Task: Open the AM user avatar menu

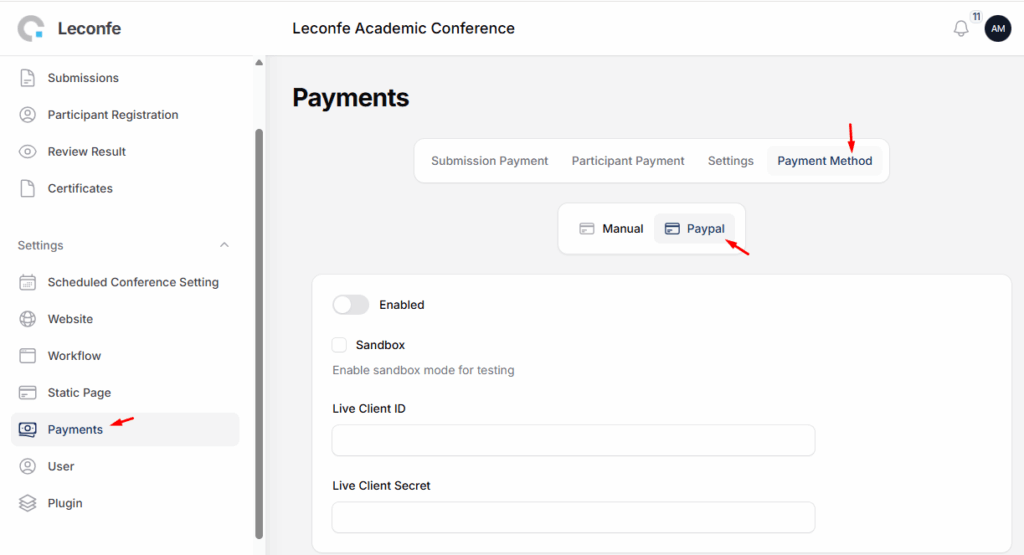Action: [x=997, y=28]
